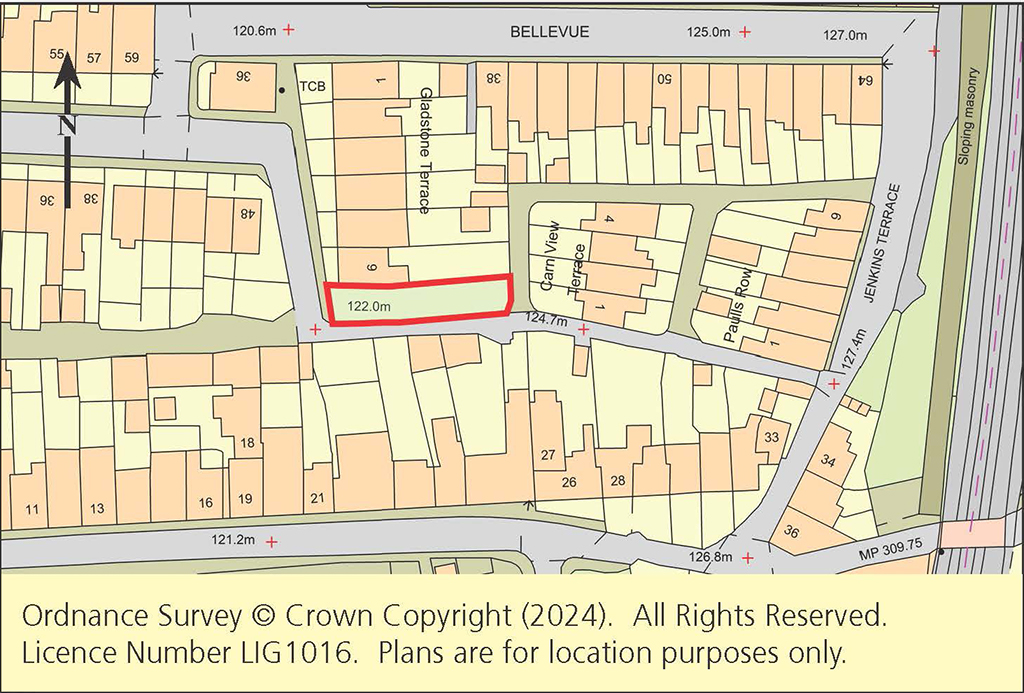The width and height of the screenshot is (1024, 693).
Task: Click house number 57
Action: [94, 58]
